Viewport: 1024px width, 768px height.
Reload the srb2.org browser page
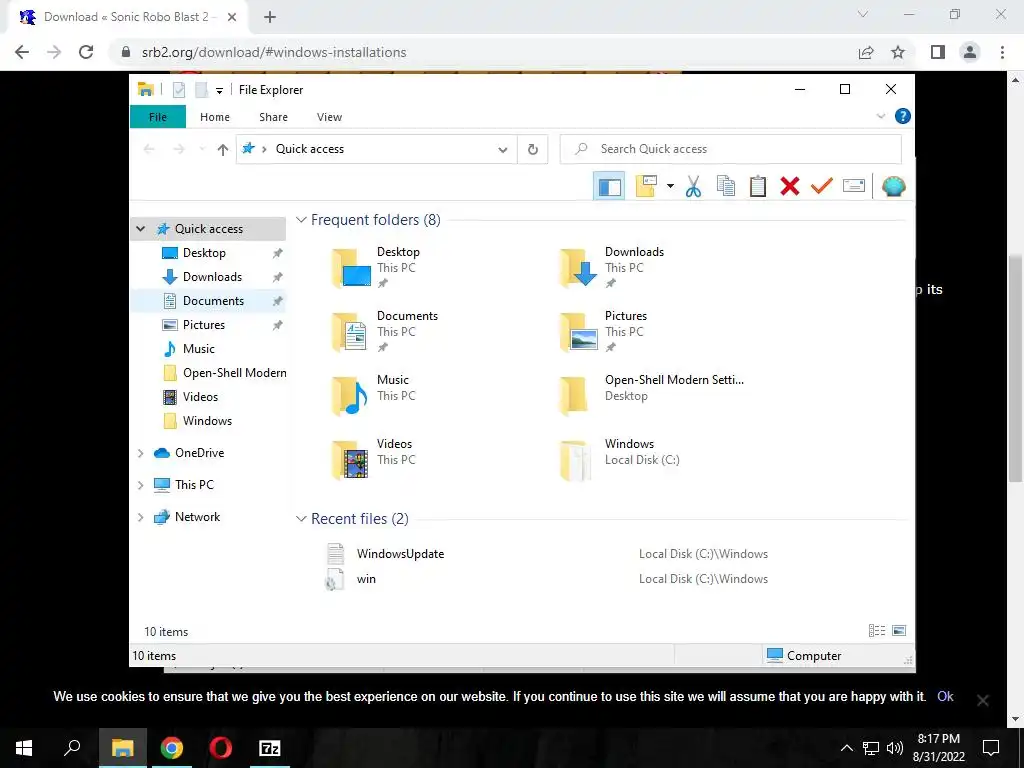click(86, 52)
